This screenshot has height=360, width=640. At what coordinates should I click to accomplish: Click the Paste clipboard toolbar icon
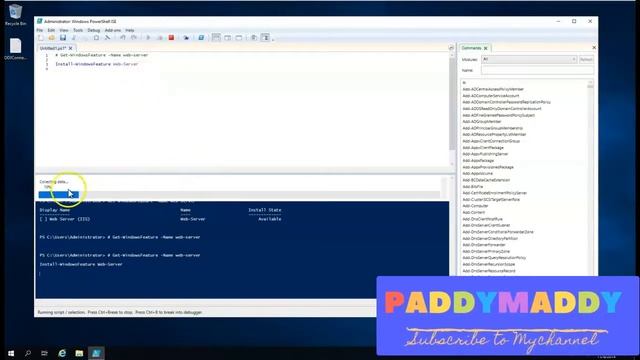tap(96, 38)
